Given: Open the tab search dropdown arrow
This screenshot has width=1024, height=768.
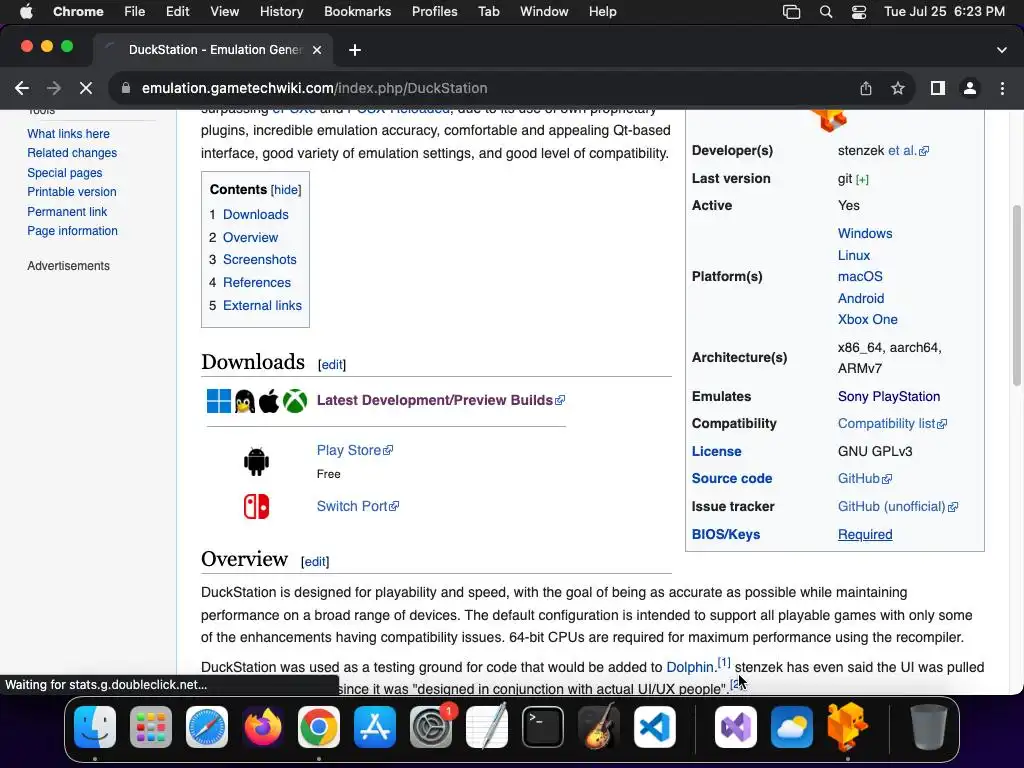Looking at the screenshot, I should (x=1002, y=50).
